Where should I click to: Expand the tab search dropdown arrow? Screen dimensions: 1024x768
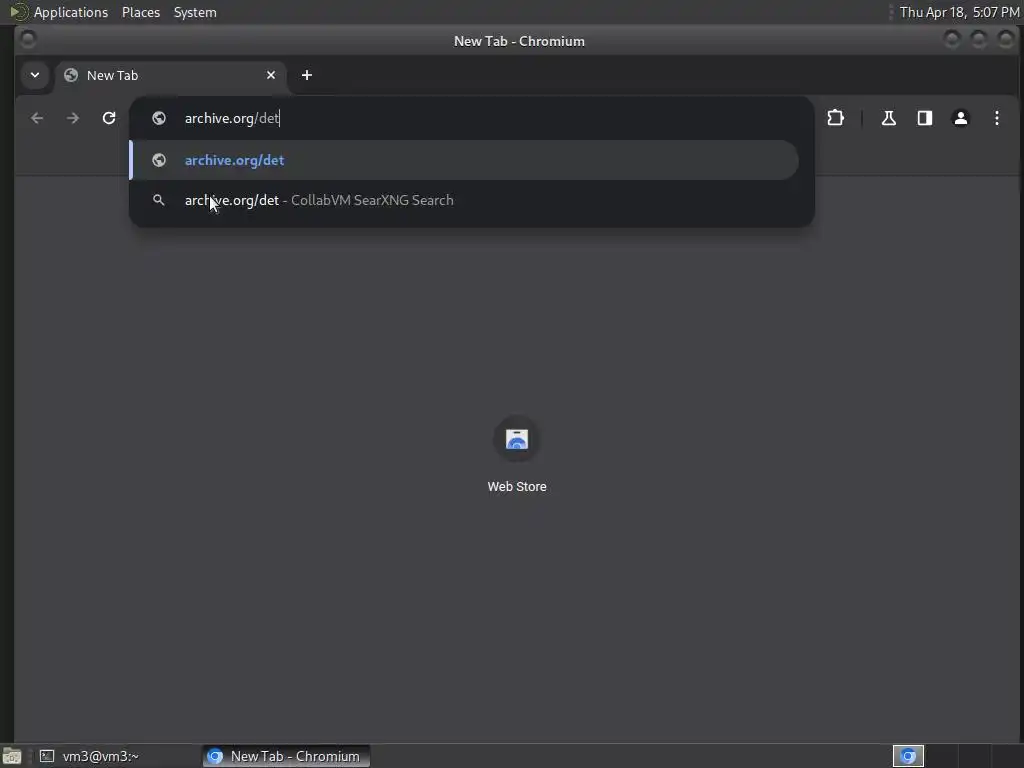pyautogui.click(x=35, y=75)
